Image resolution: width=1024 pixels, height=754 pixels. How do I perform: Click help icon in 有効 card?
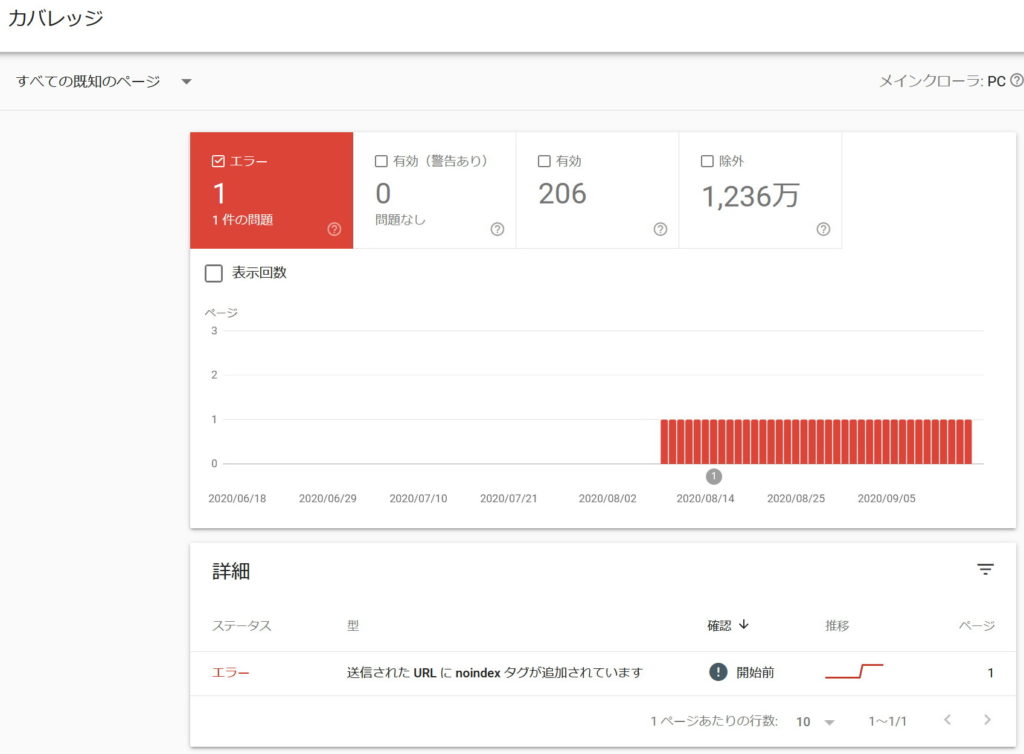[x=660, y=229]
